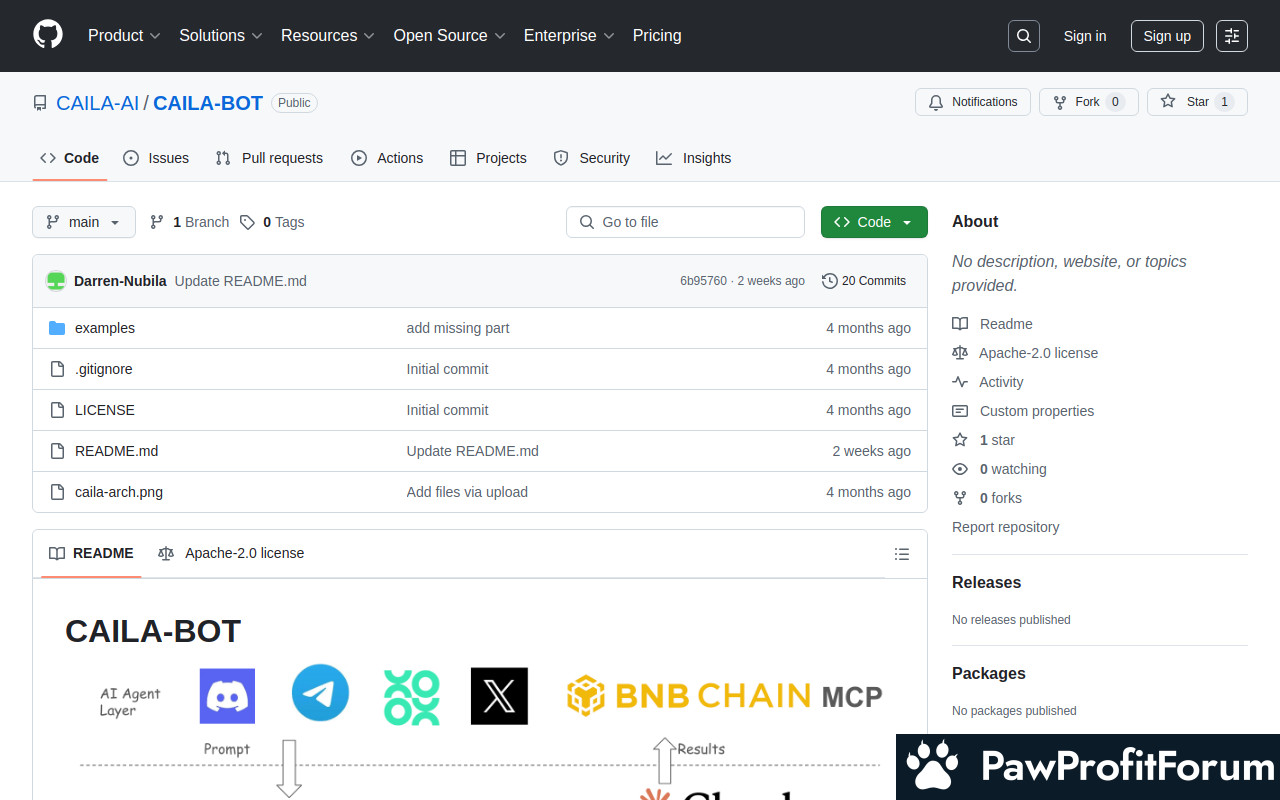Click the Go to file field
The image size is (1280, 800).
tap(686, 222)
